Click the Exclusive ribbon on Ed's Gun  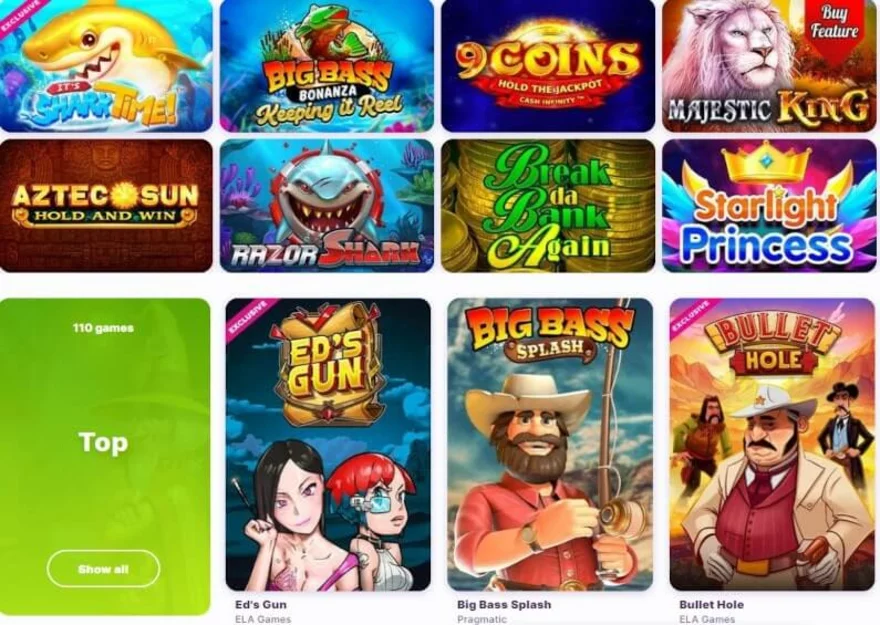pos(252,319)
